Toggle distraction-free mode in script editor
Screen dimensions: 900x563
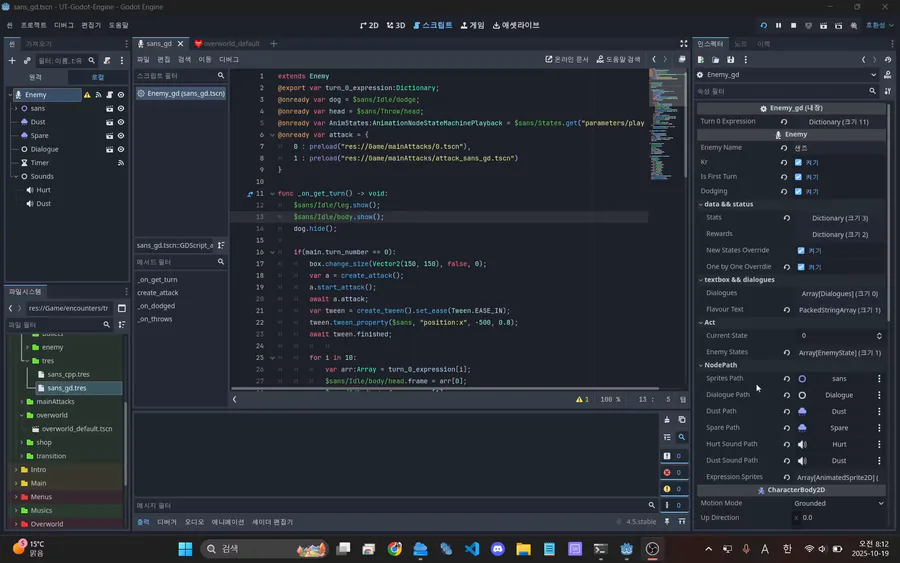click(684, 44)
